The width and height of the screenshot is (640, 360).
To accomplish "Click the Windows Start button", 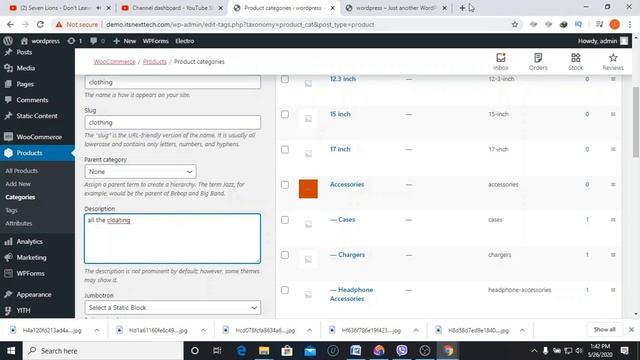I will [x=11, y=351].
